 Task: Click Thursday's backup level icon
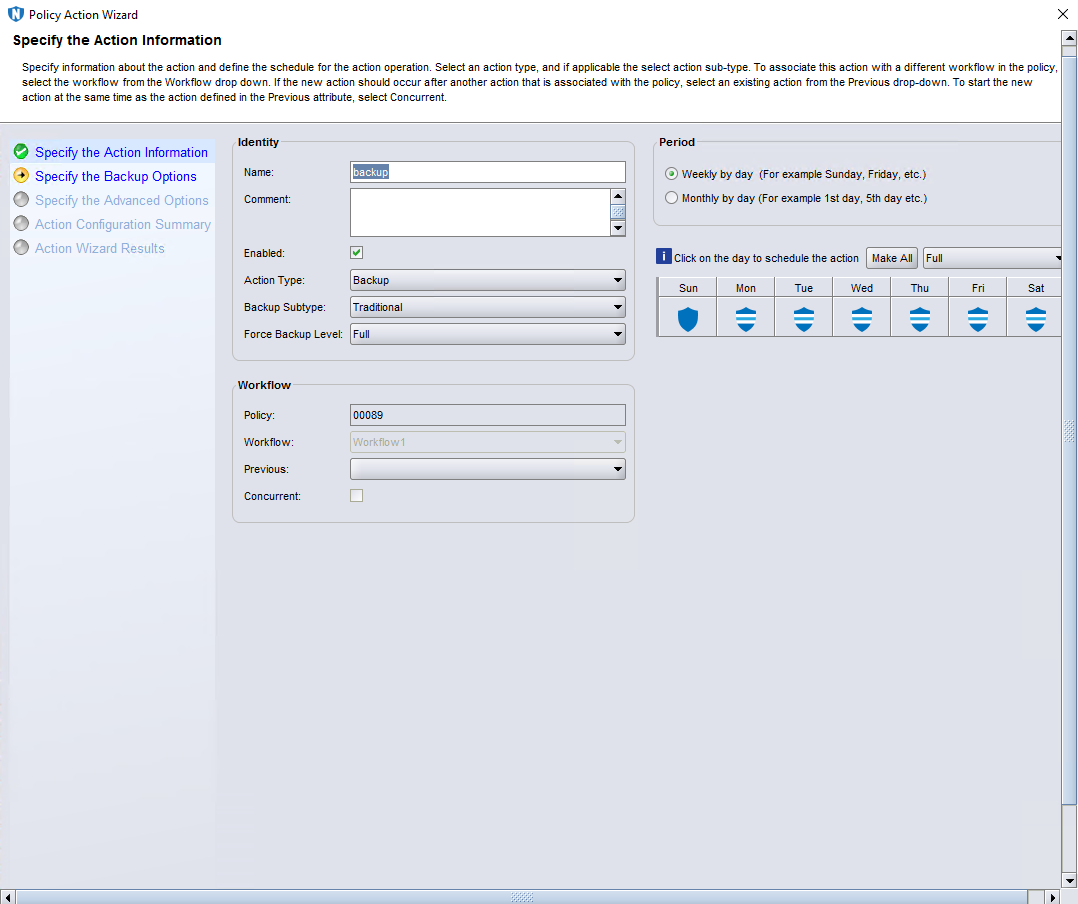click(920, 319)
